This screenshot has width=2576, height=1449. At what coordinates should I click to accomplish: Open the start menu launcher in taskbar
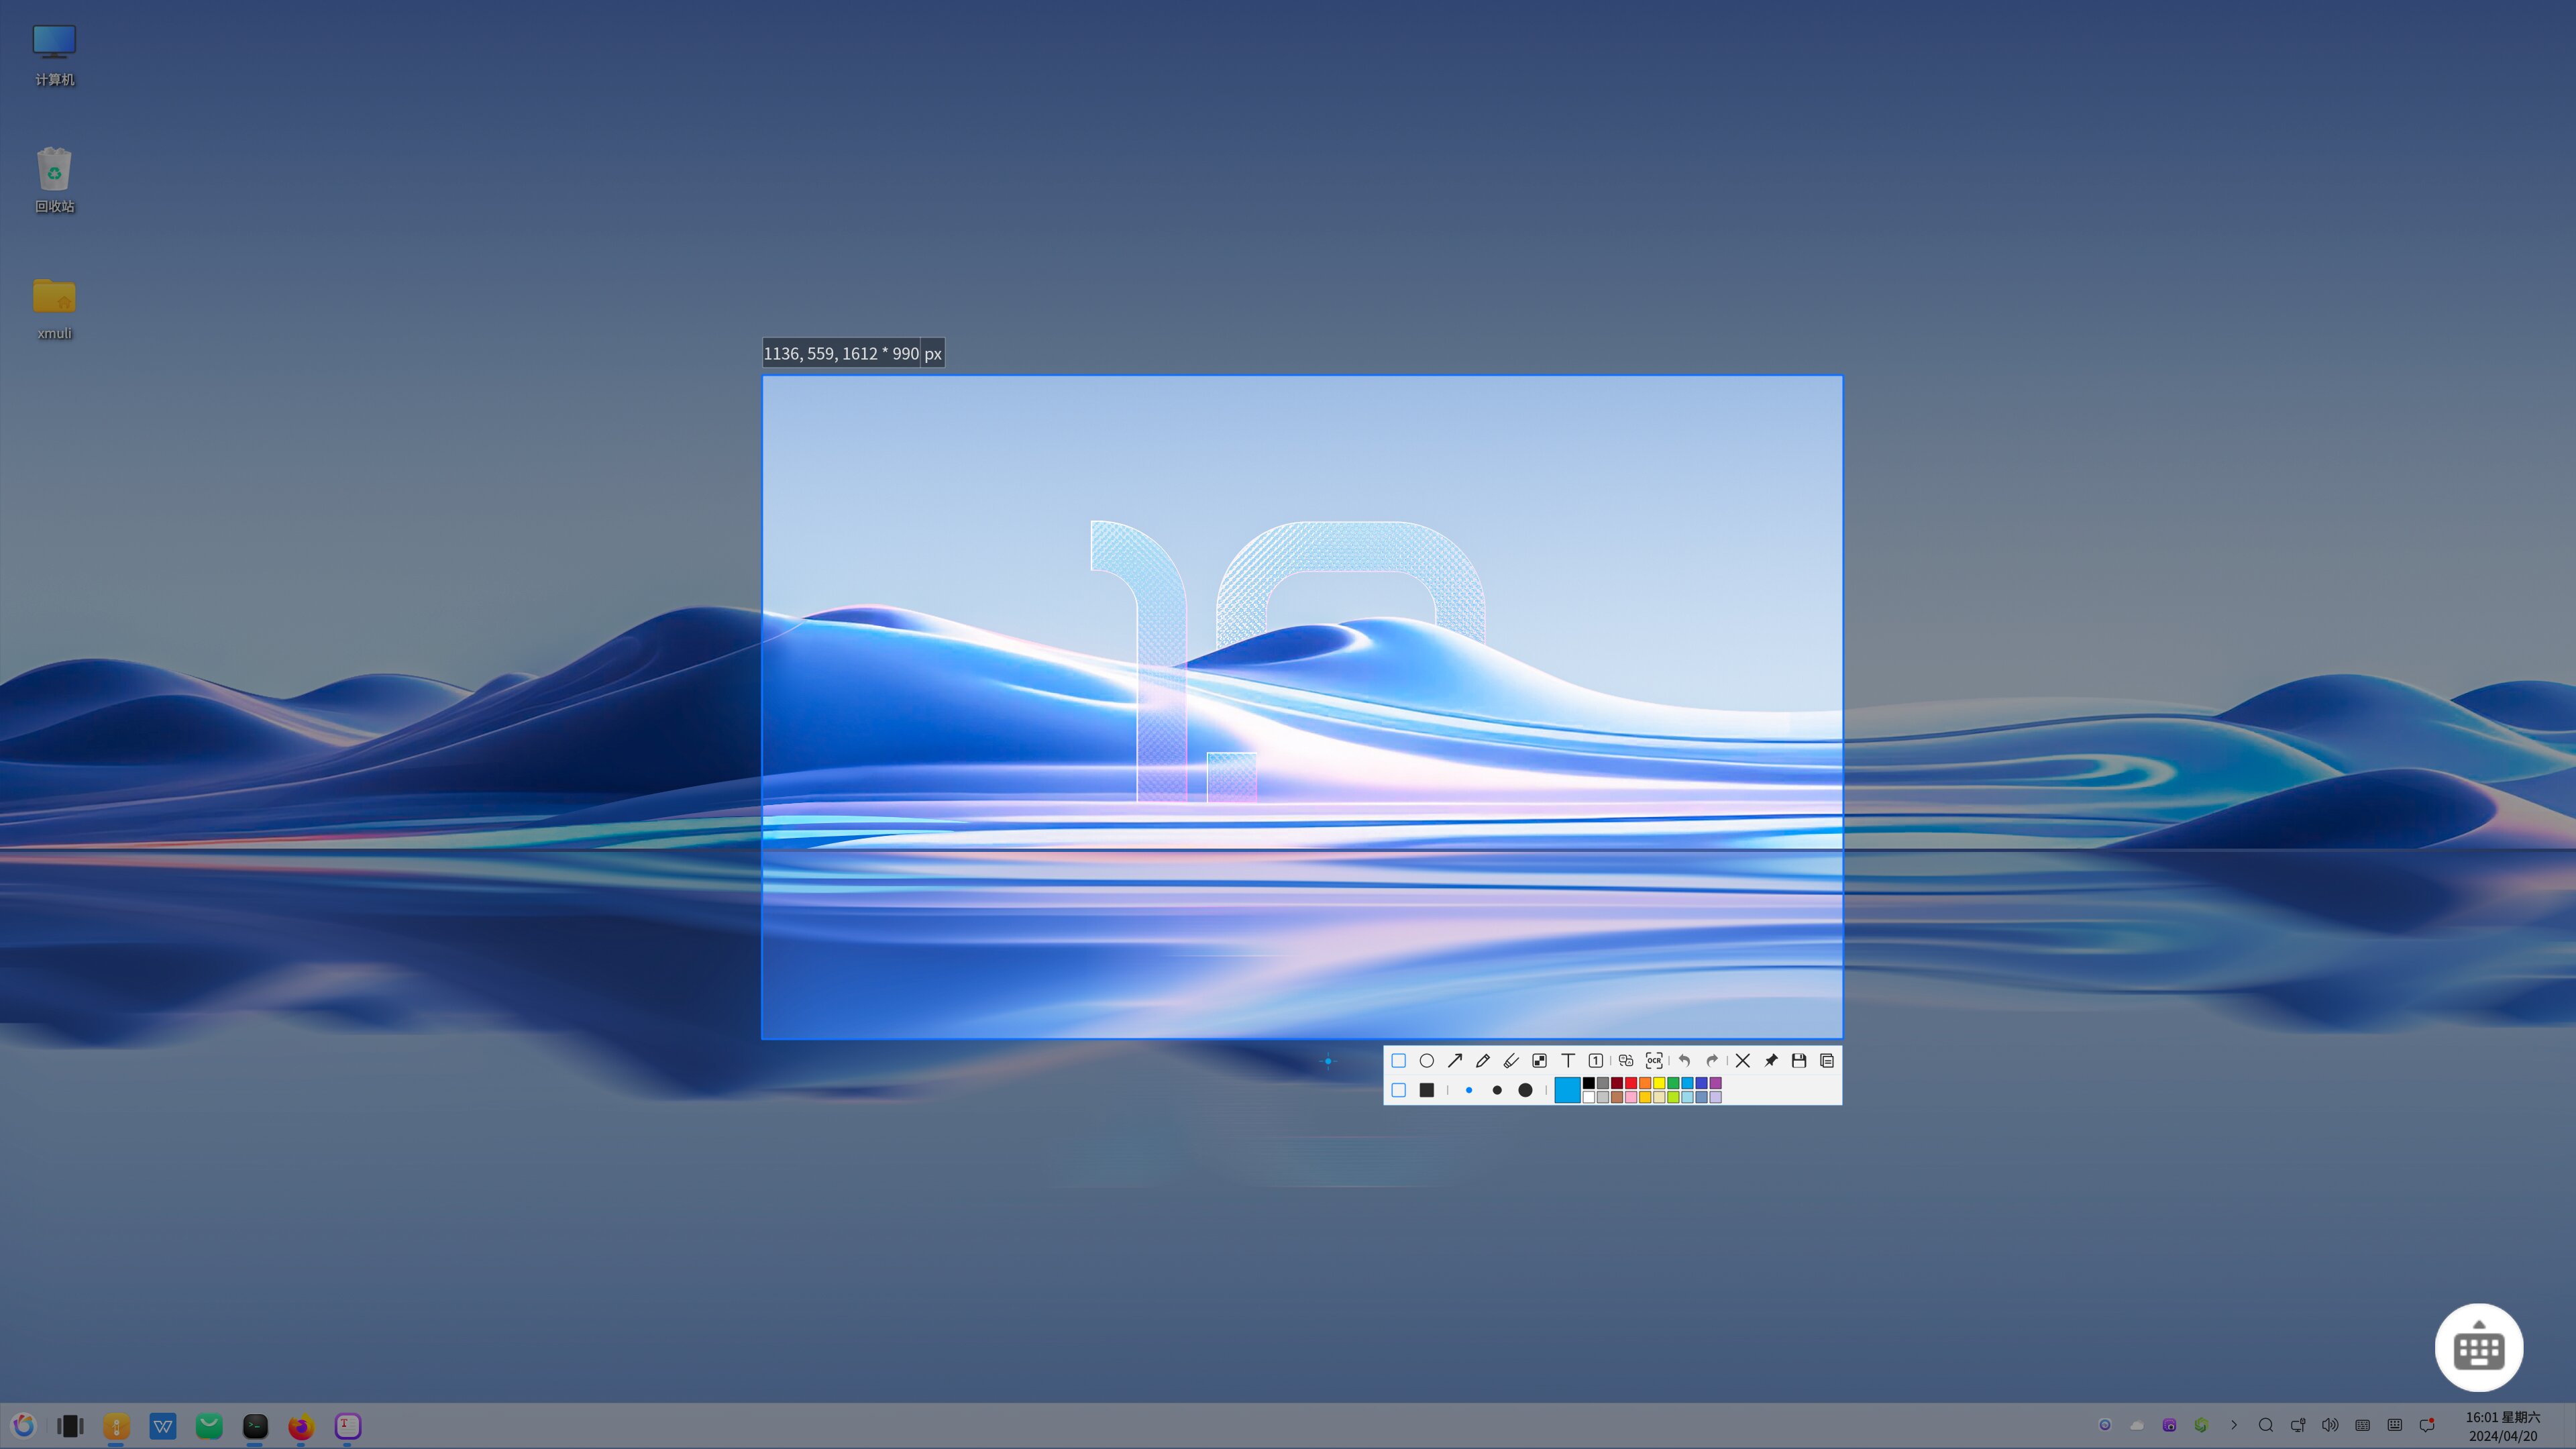(24, 1426)
